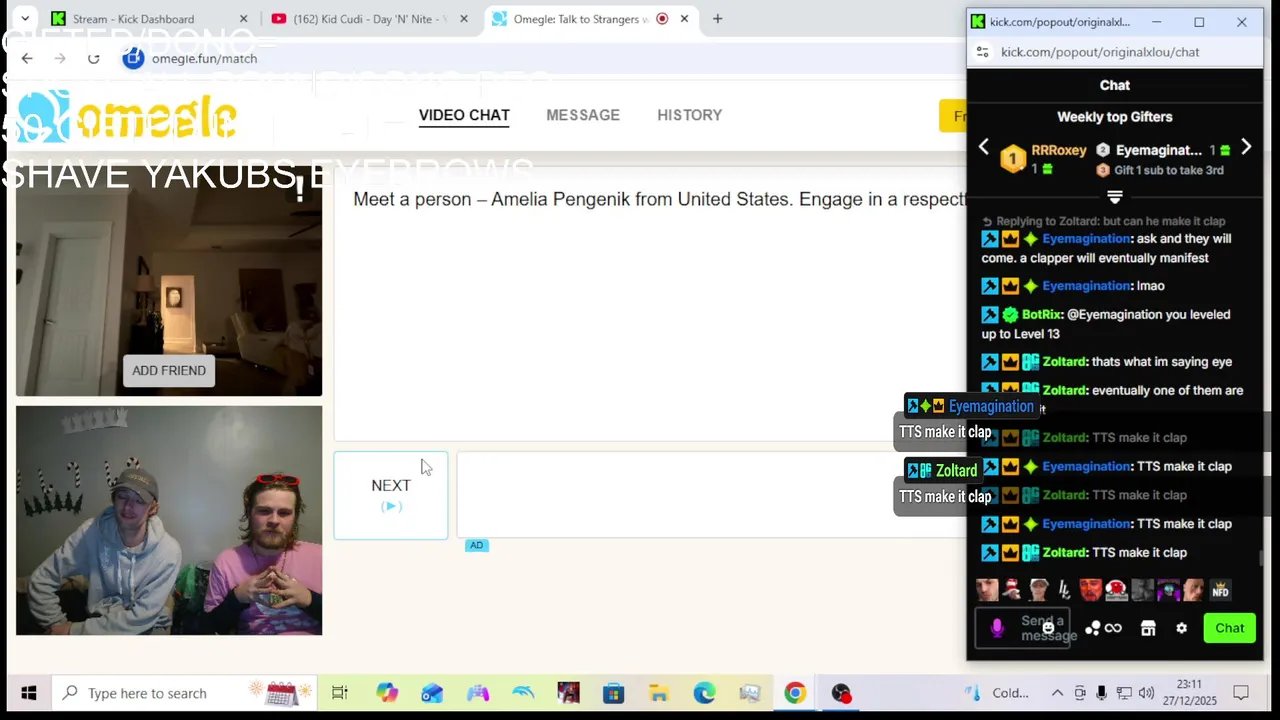1280x720 pixels.
Task: Send message with green Chat button
Action: [x=1229, y=628]
